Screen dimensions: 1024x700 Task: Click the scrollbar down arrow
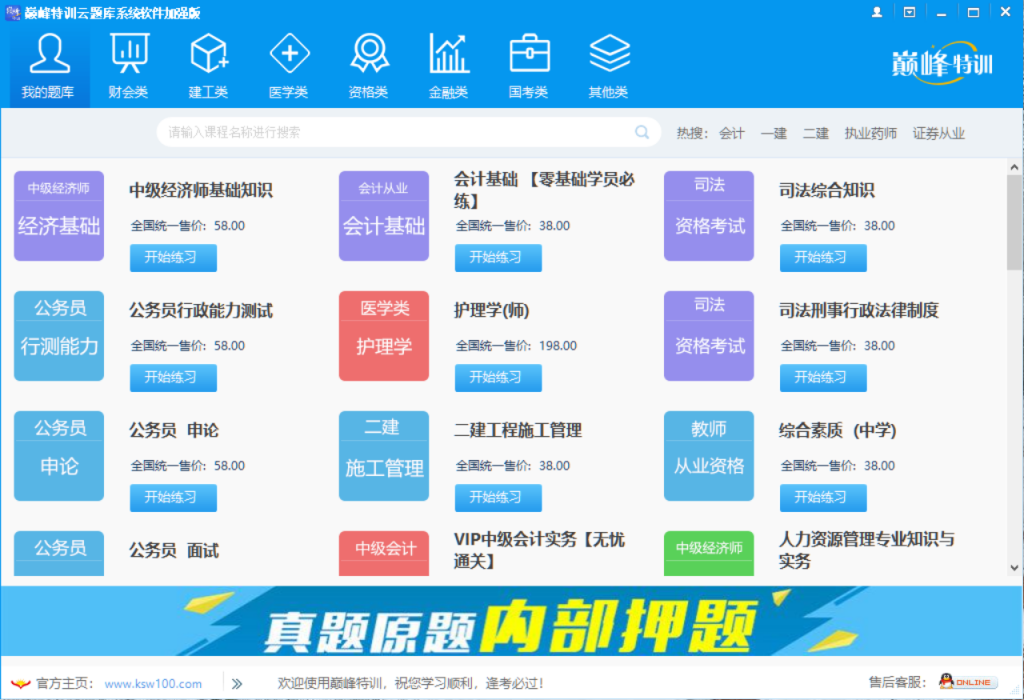[1014, 568]
